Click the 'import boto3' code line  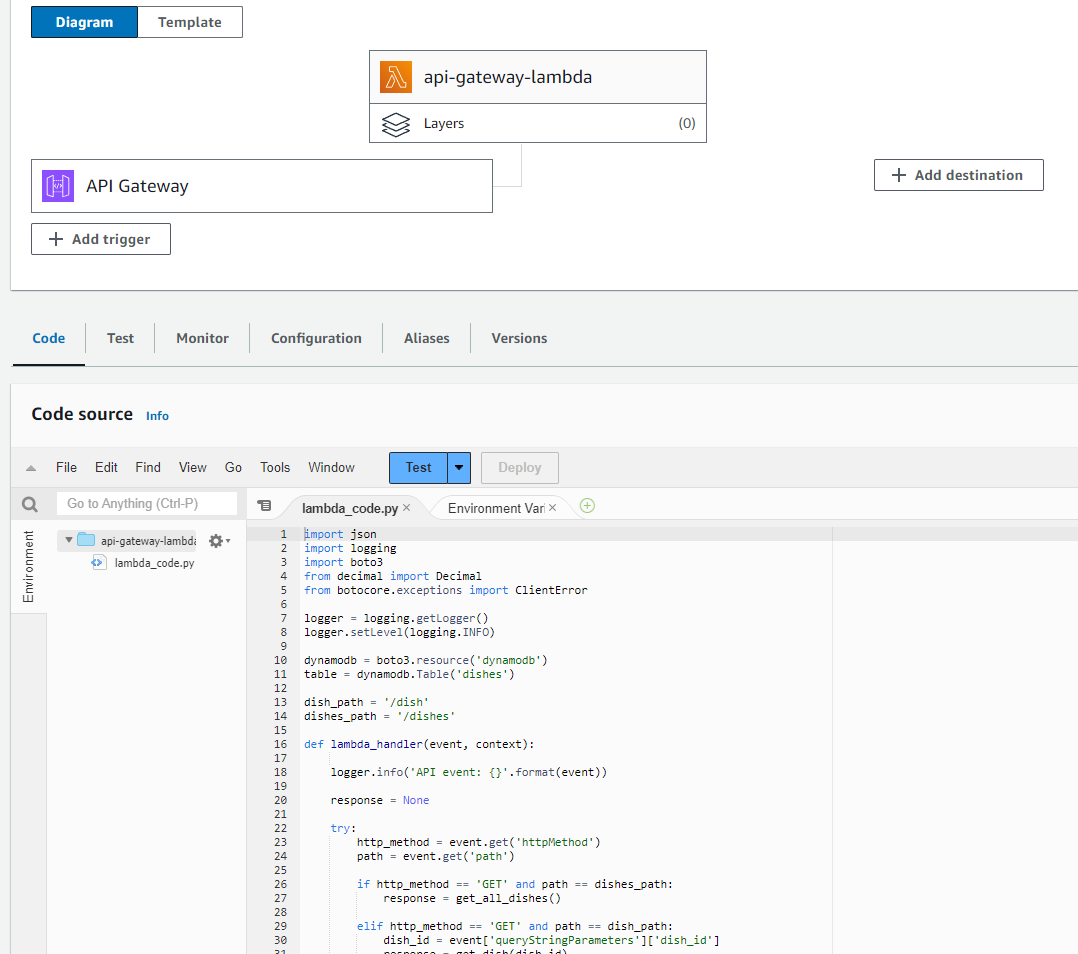[x=344, y=562]
